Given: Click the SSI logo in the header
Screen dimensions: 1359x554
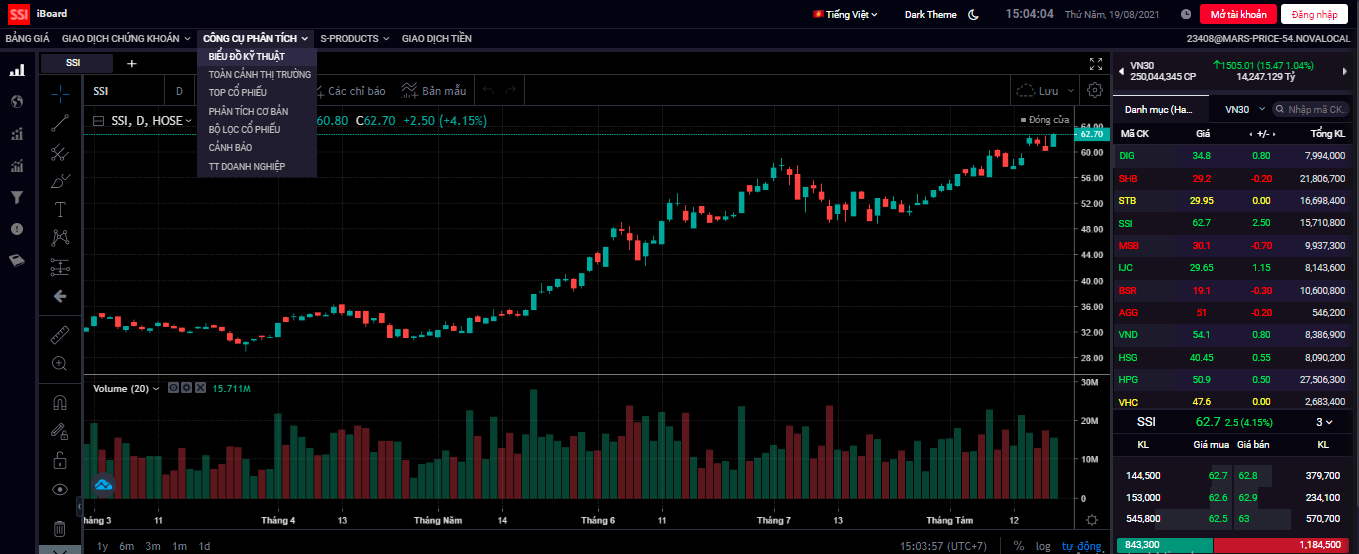Looking at the screenshot, I should pos(17,14).
